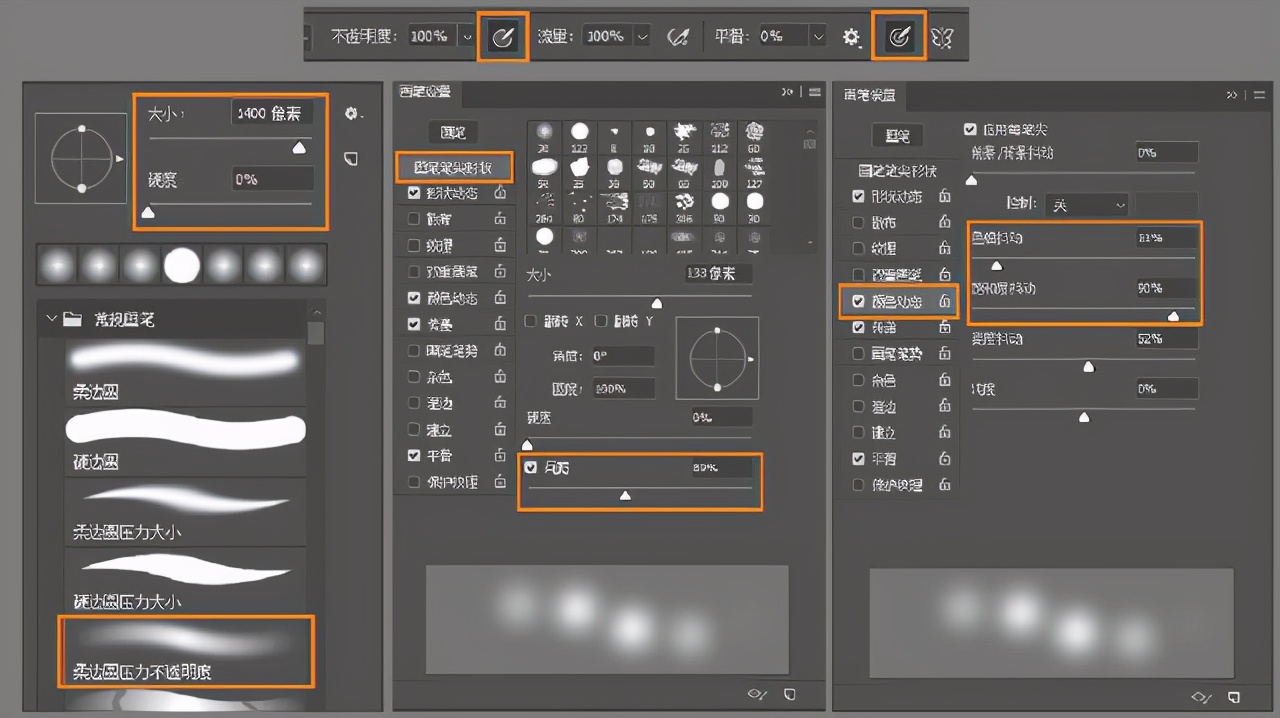The image size is (1280, 718).
Task: Switch to 画笔设置 tab of Brush Tip Shape panel
Action: tap(425, 91)
